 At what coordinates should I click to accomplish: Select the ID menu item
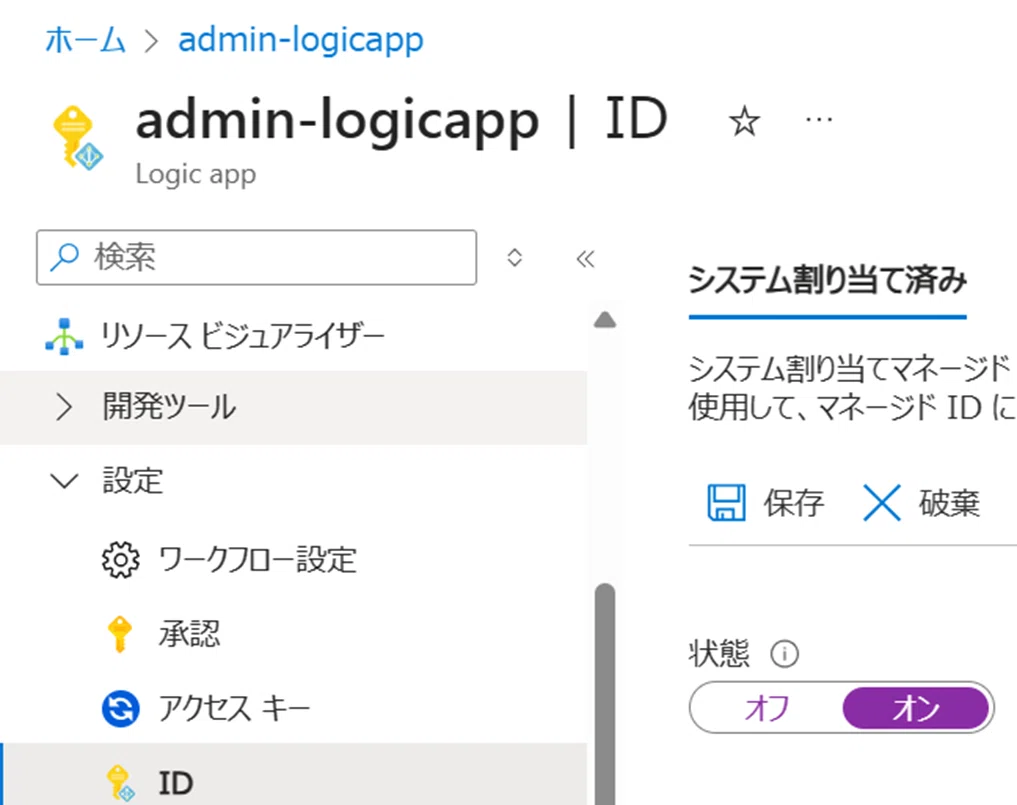click(x=293, y=776)
